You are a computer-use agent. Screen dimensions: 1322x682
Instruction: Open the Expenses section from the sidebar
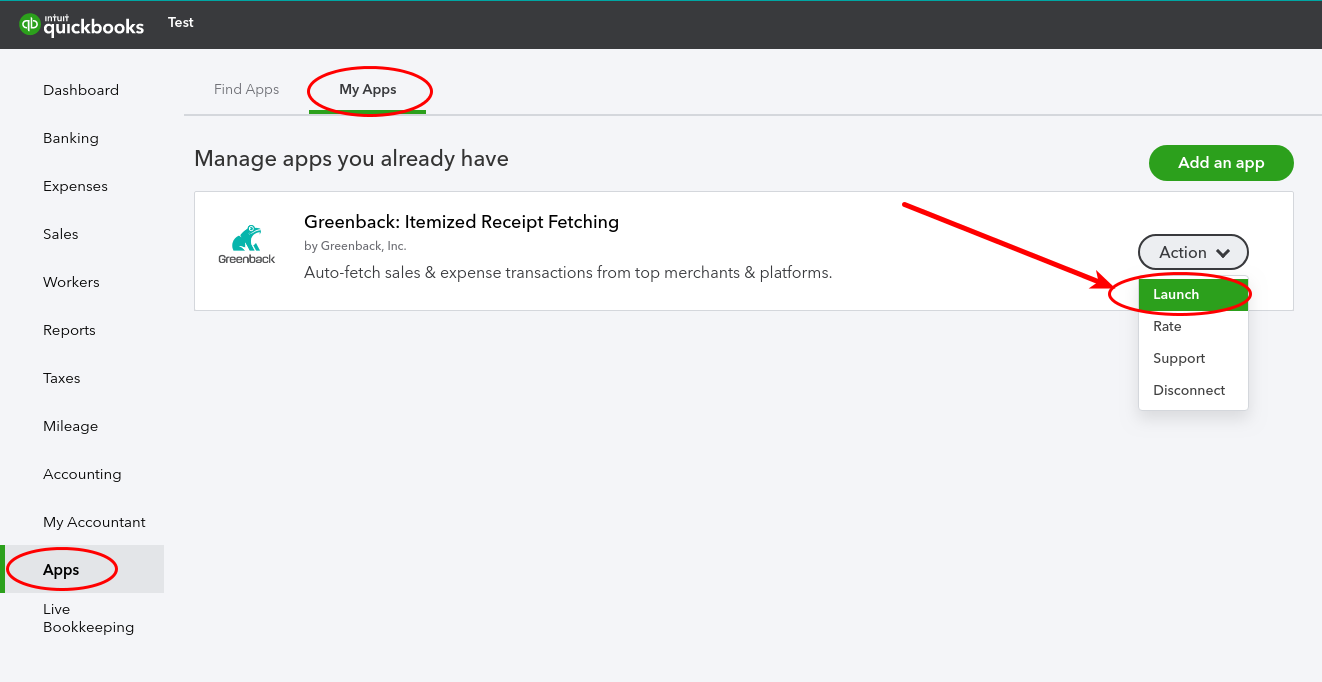75,186
